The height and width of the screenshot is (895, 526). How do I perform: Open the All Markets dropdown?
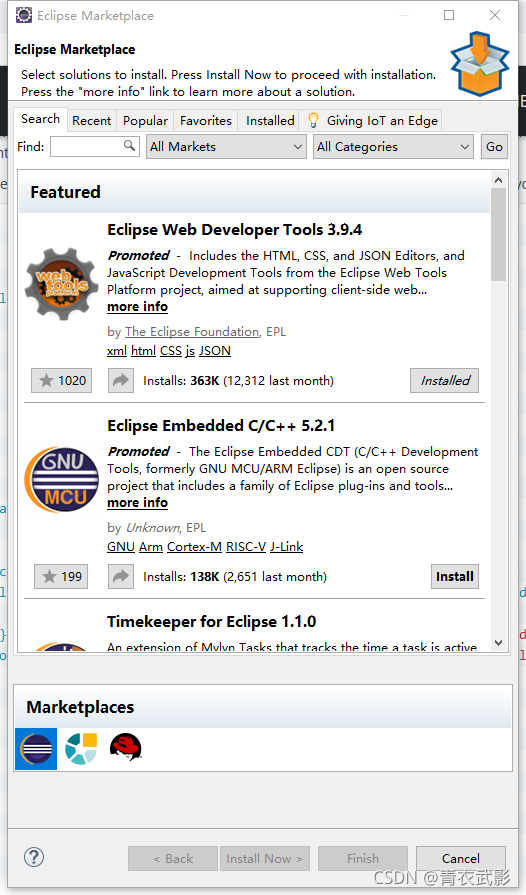point(226,147)
